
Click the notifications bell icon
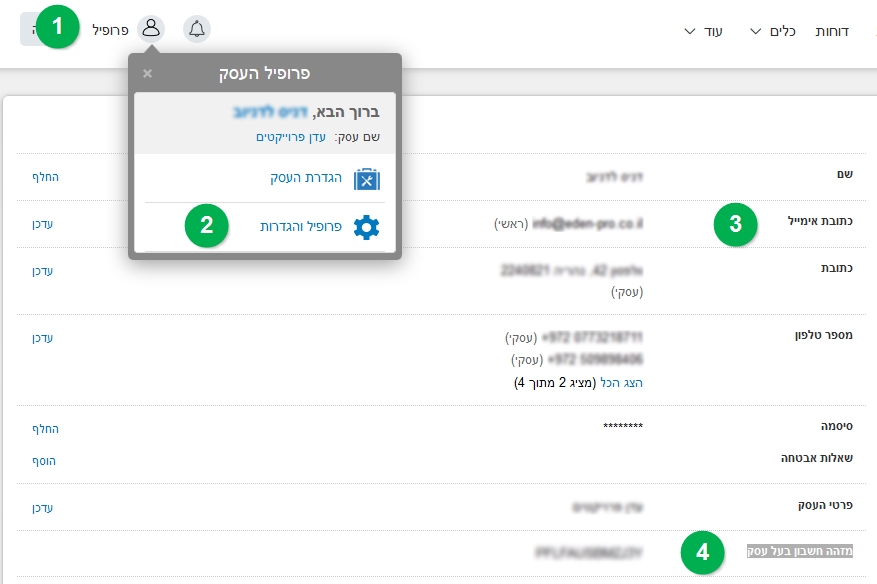click(196, 29)
